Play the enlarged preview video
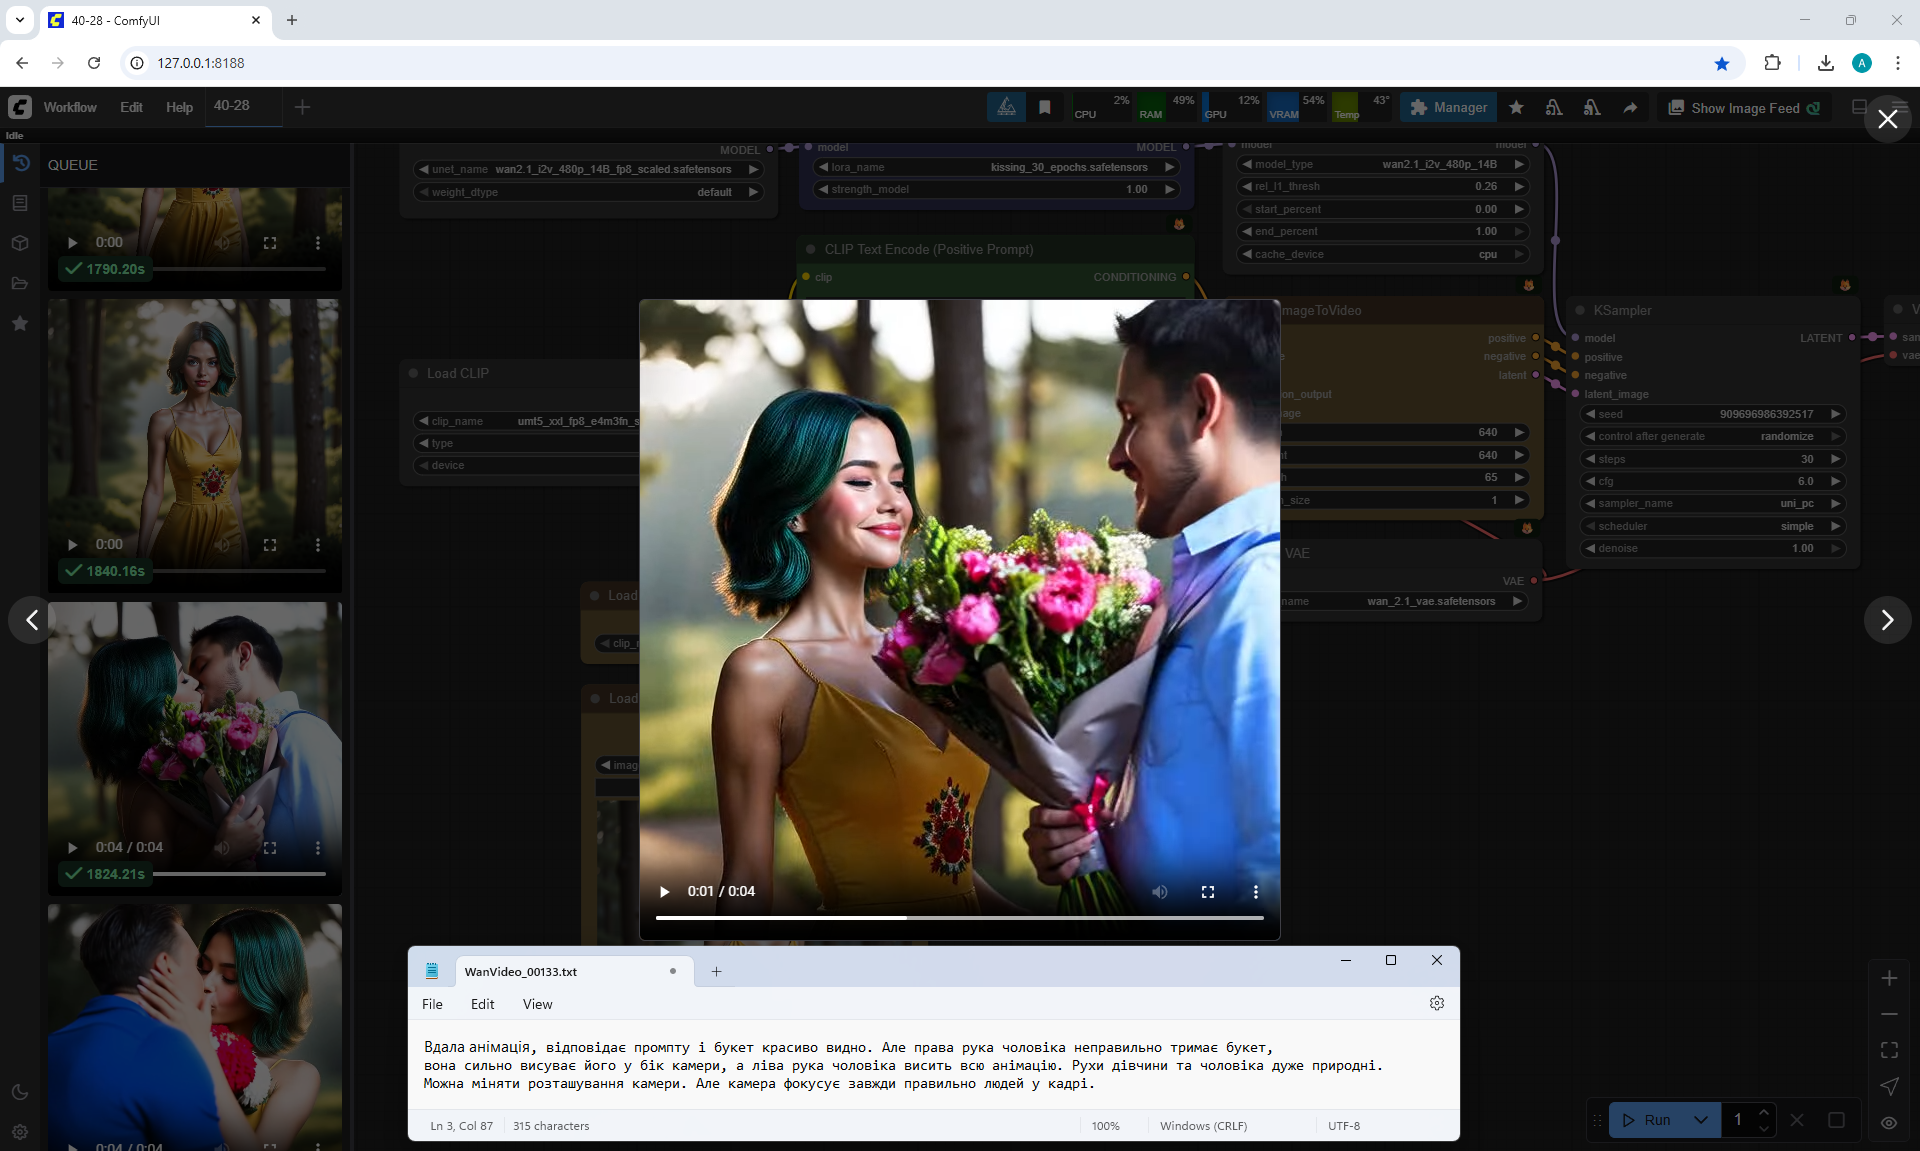The image size is (1920, 1151). click(x=664, y=891)
